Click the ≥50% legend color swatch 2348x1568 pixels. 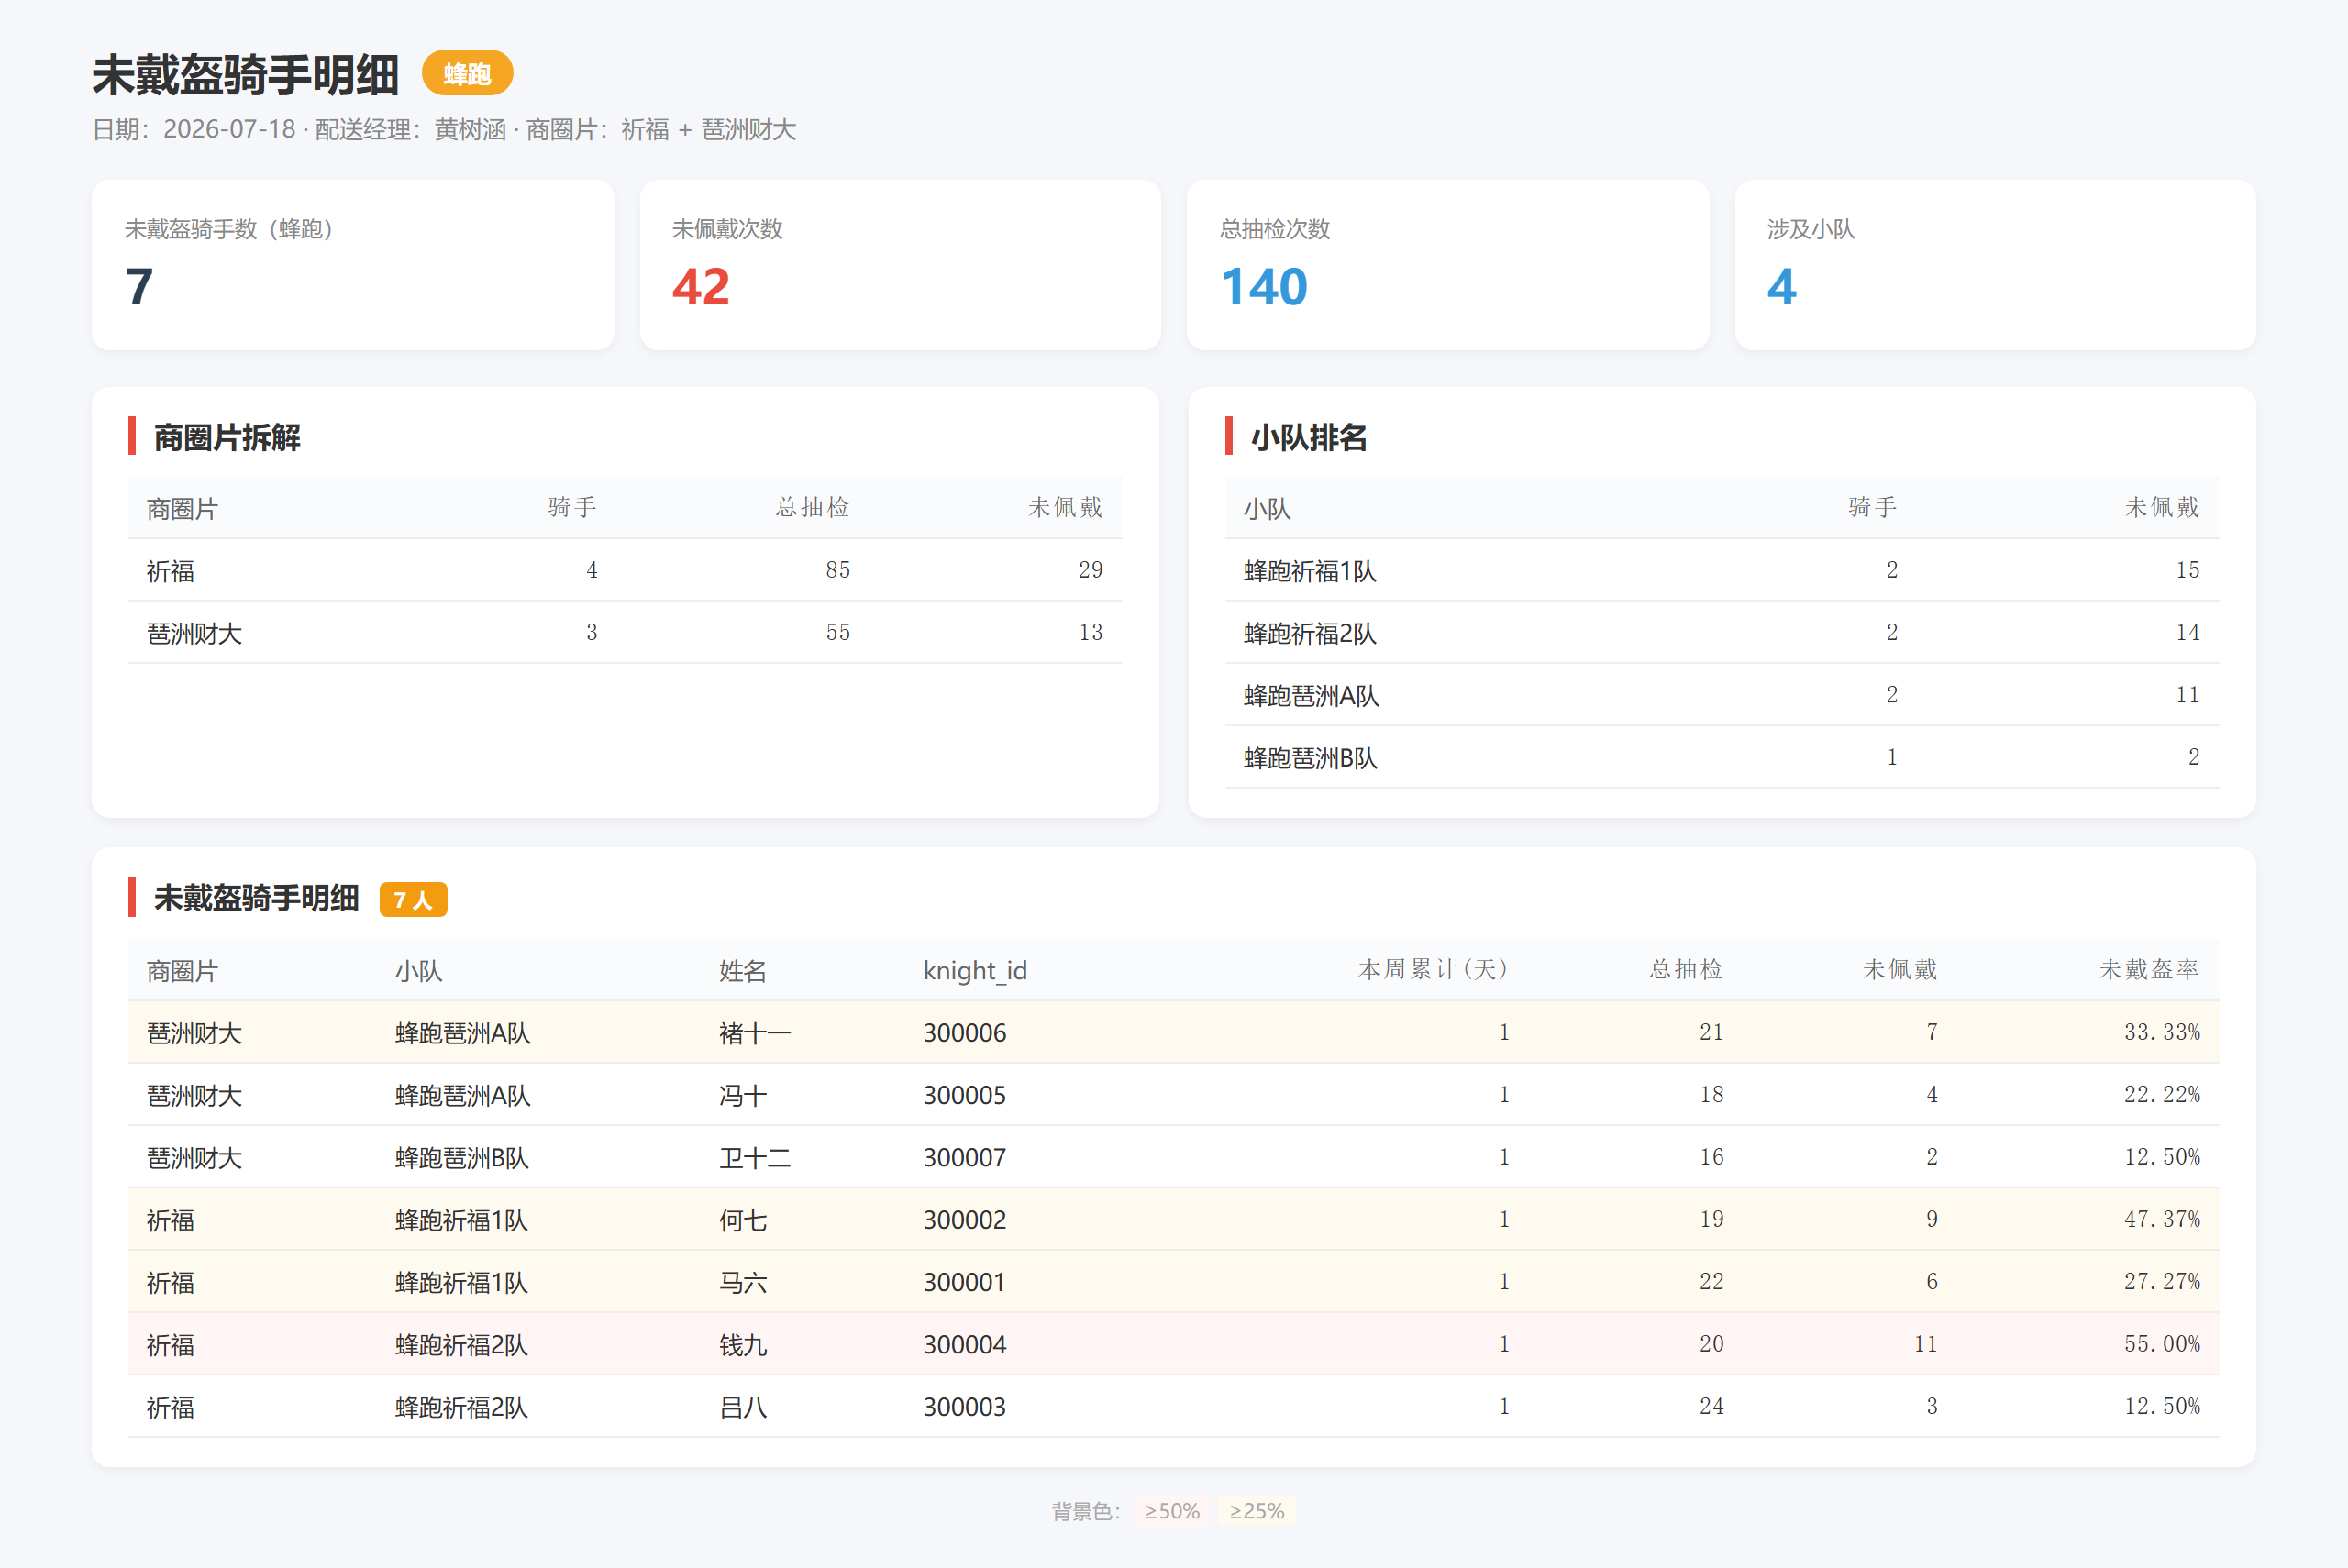(x=1172, y=1510)
